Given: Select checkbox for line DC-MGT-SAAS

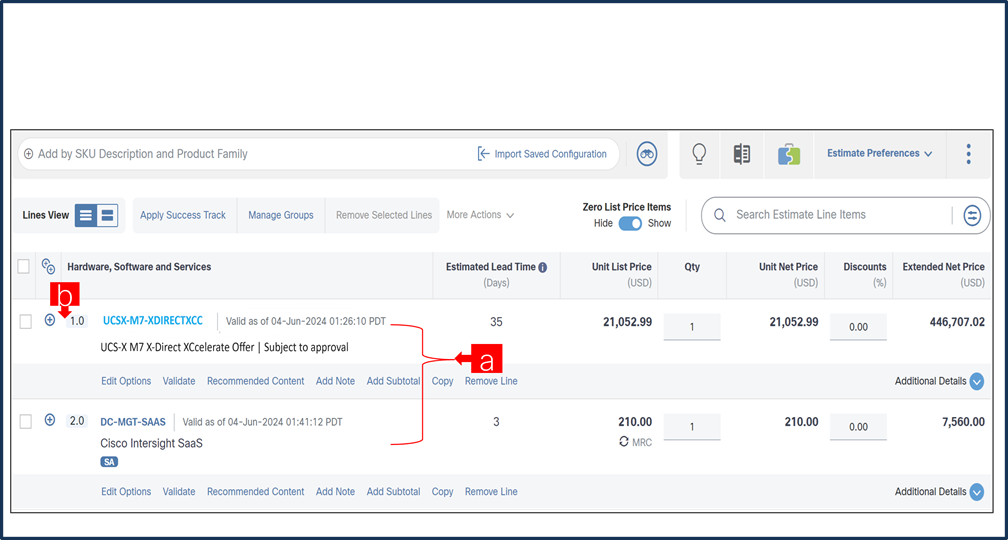Looking at the screenshot, I should pyautogui.click(x=25, y=422).
